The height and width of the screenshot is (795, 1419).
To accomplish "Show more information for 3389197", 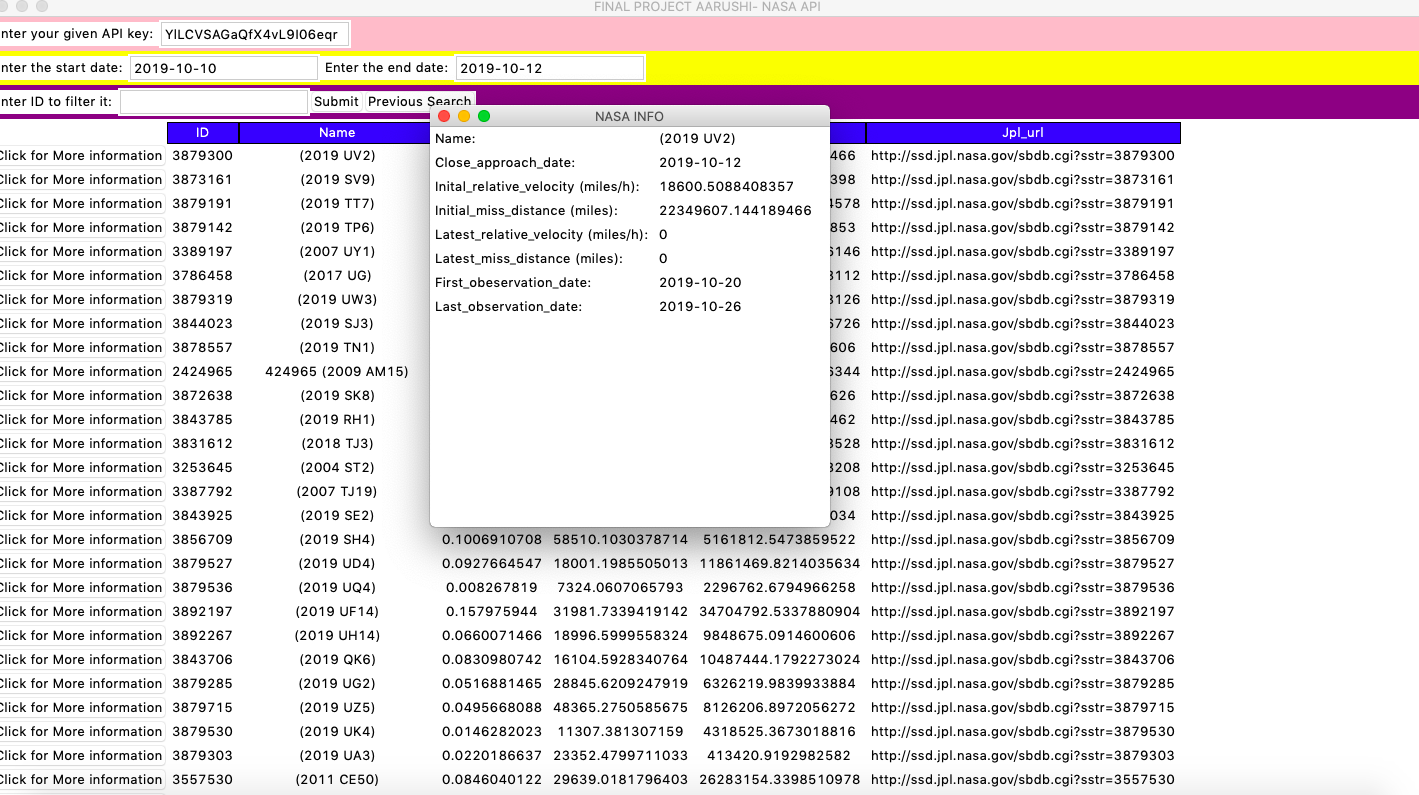I will pos(80,252).
